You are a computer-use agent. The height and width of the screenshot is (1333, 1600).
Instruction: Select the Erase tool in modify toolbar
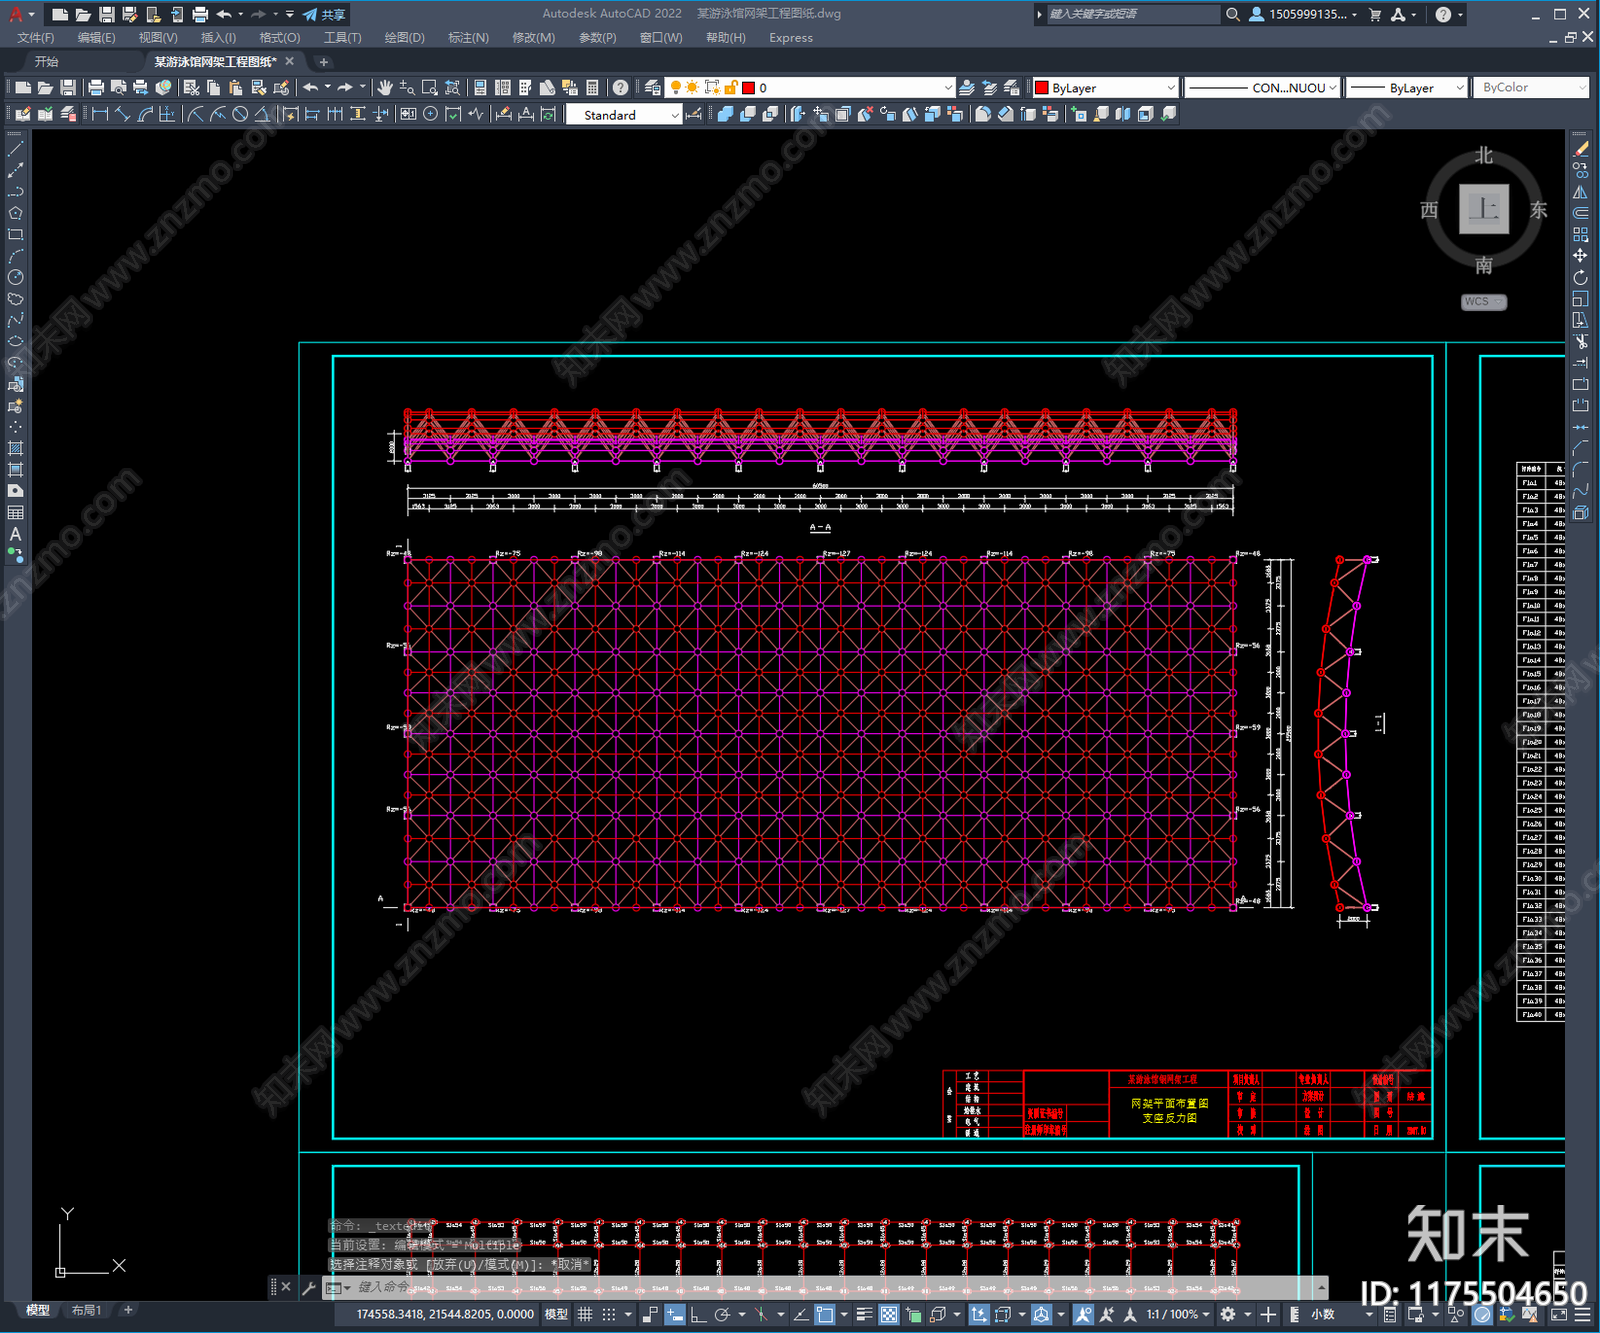pyautogui.click(x=1580, y=148)
